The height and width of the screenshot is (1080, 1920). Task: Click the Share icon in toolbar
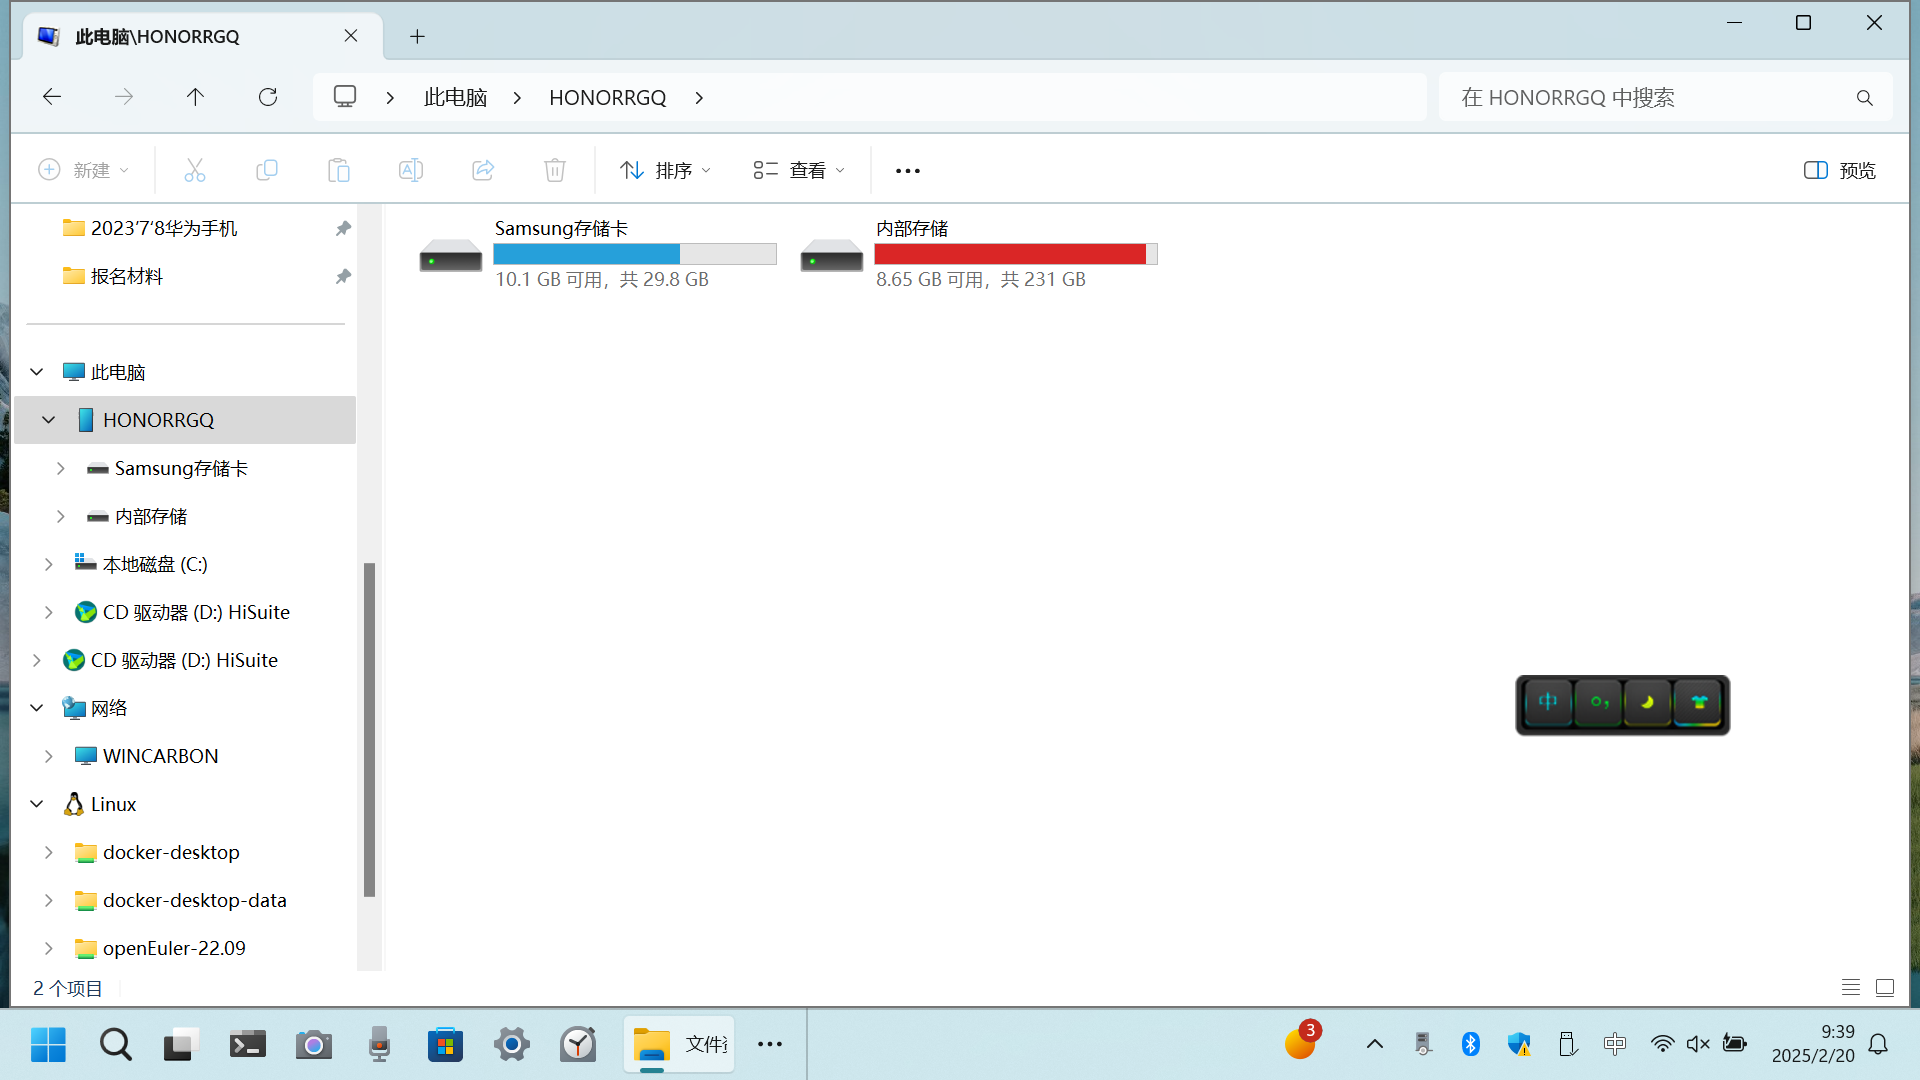click(x=483, y=170)
